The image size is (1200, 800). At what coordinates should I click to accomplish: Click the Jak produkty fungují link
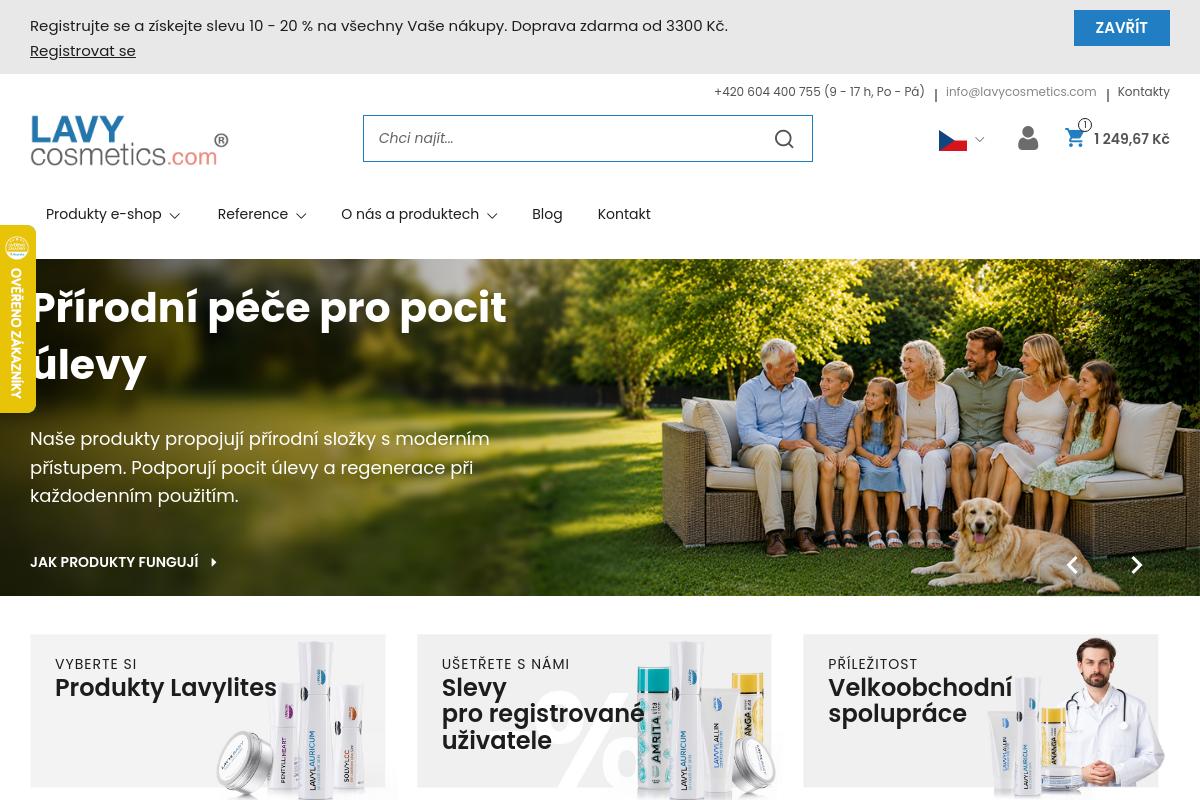pyautogui.click(x=124, y=562)
